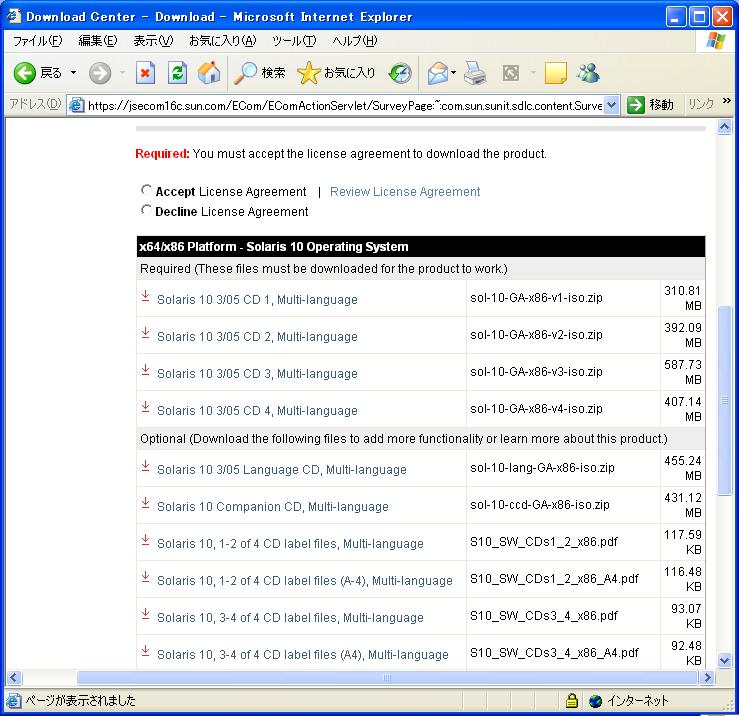Click vertical scrollbar up arrow
This screenshot has width=739, height=716.
pos(724,126)
